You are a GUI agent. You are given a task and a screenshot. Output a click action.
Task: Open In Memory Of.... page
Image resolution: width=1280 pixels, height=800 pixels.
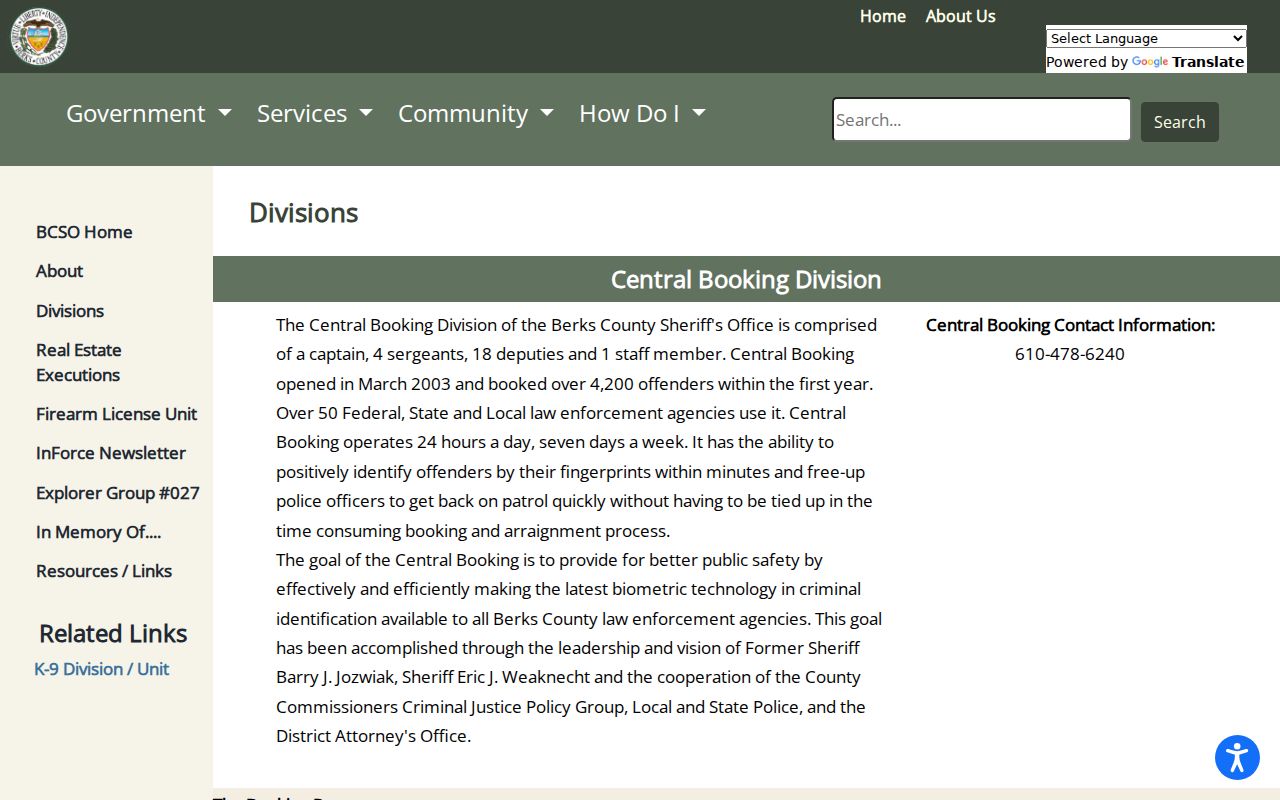98,532
